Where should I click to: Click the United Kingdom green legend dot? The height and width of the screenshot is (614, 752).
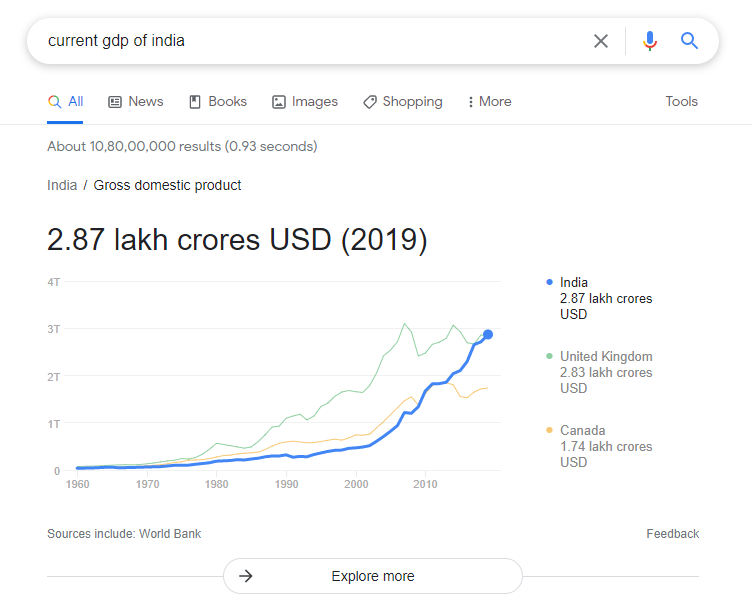click(549, 357)
